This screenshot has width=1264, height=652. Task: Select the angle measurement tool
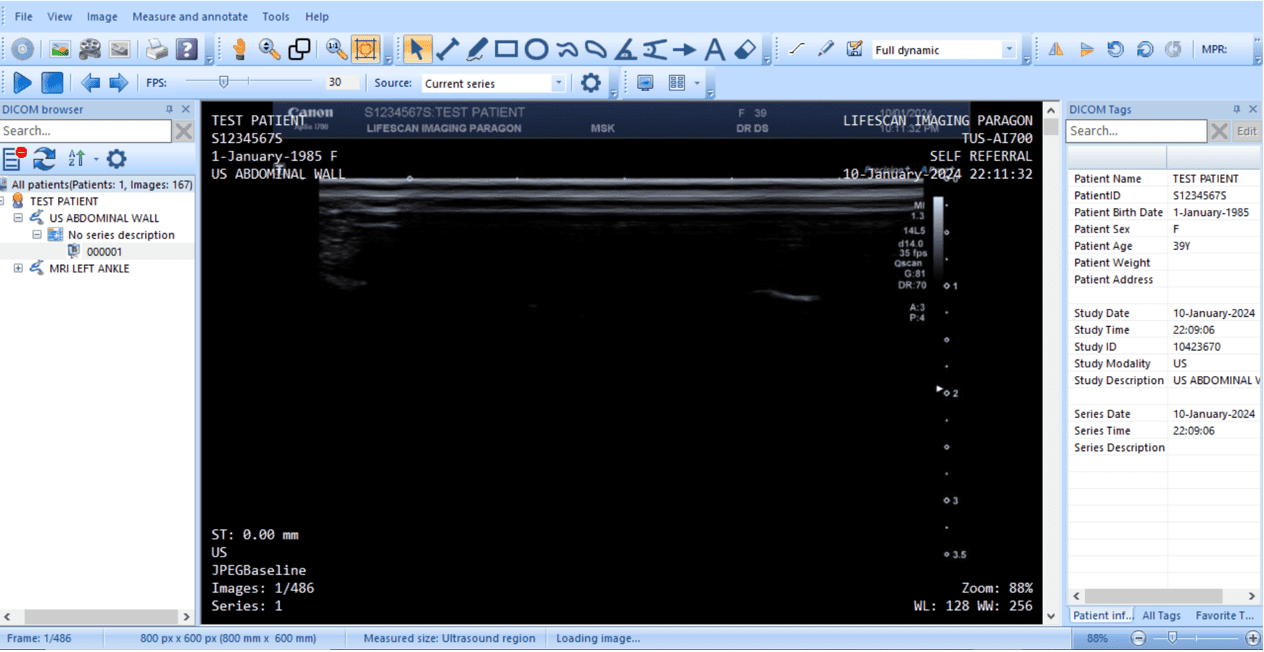click(x=625, y=49)
